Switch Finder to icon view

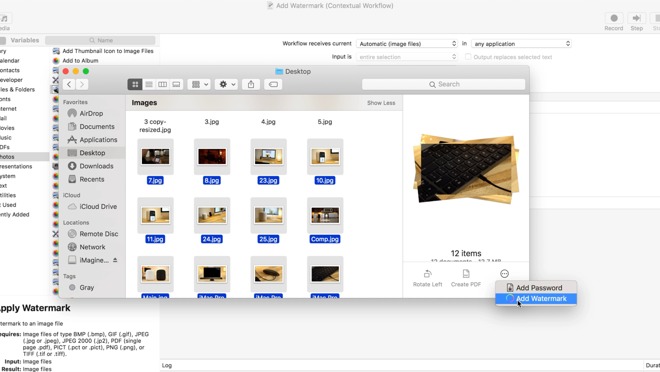point(135,85)
